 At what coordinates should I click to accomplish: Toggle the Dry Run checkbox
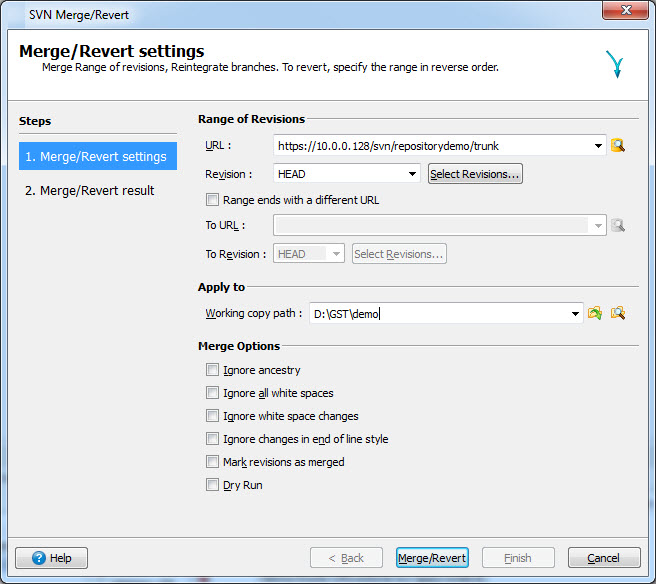(x=212, y=485)
